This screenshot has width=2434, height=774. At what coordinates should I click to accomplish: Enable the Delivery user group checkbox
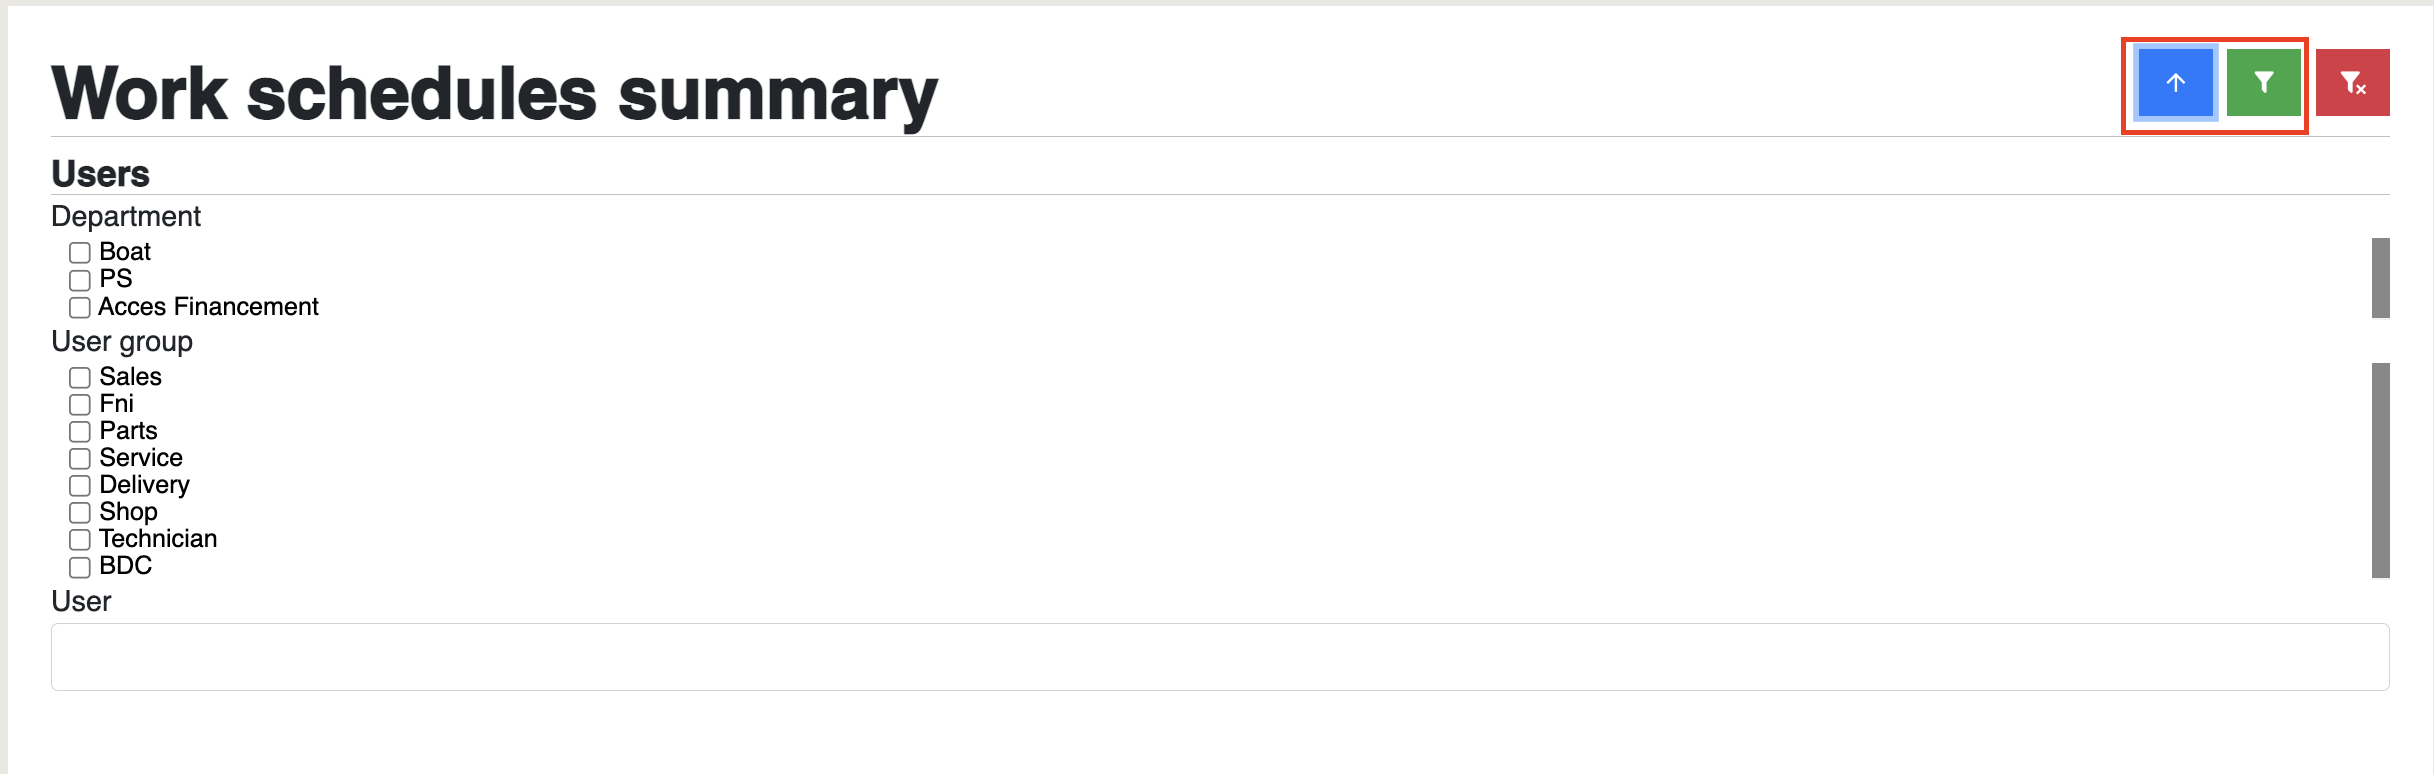(80, 485)
